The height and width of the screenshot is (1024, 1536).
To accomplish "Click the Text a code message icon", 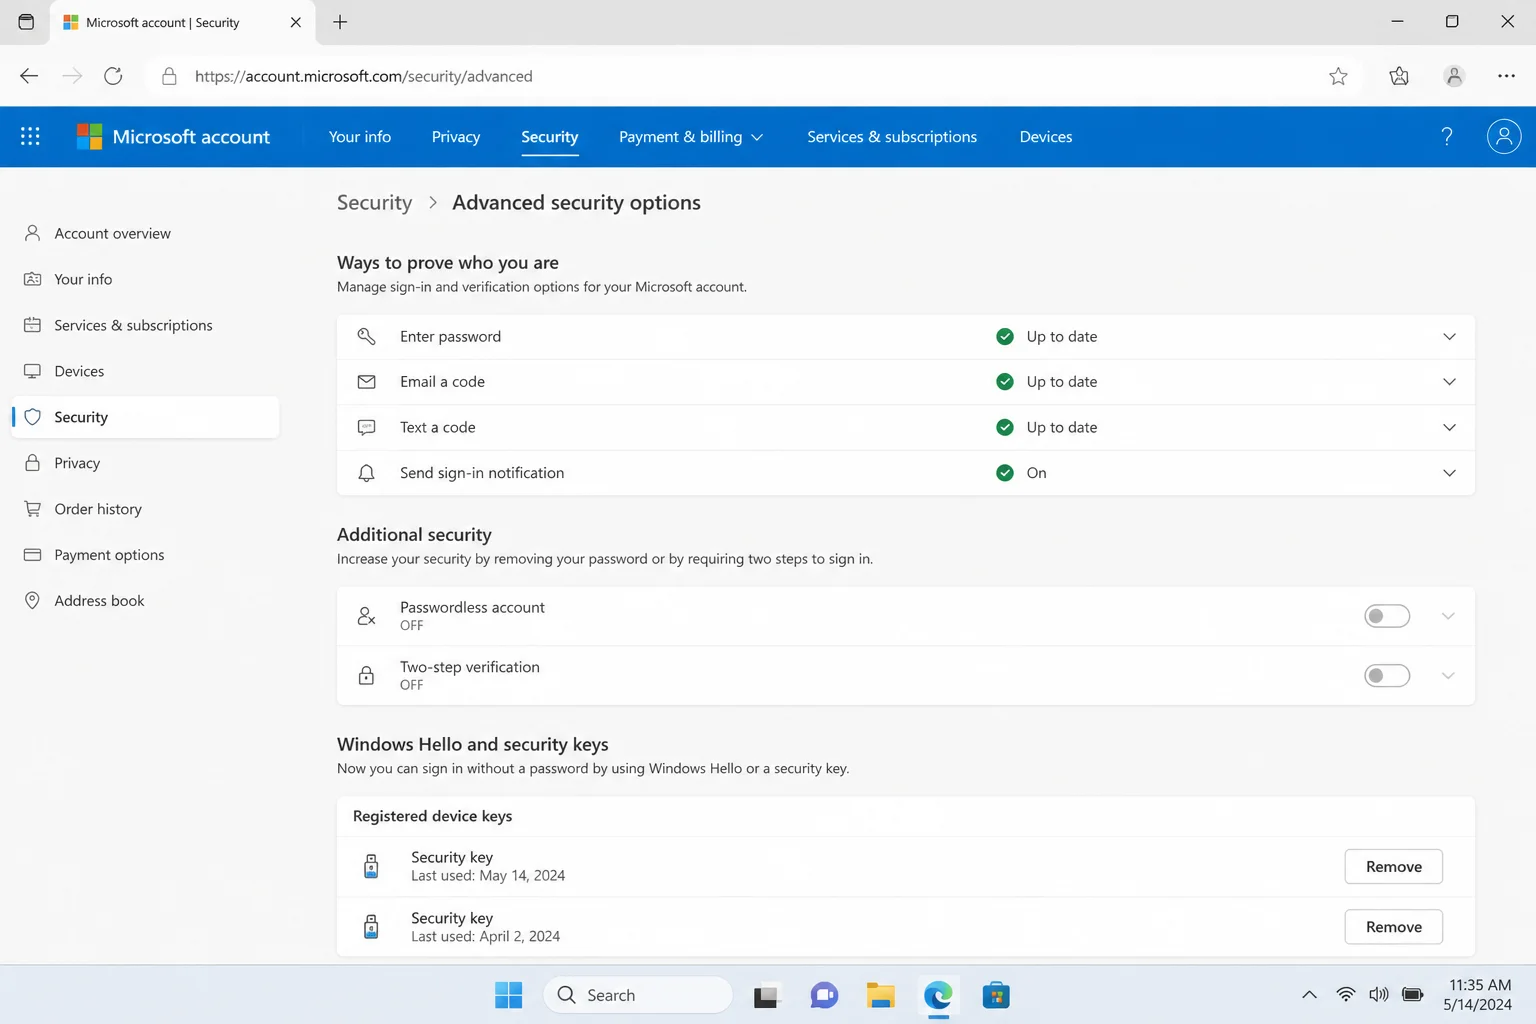I will (x=367, y=427).
